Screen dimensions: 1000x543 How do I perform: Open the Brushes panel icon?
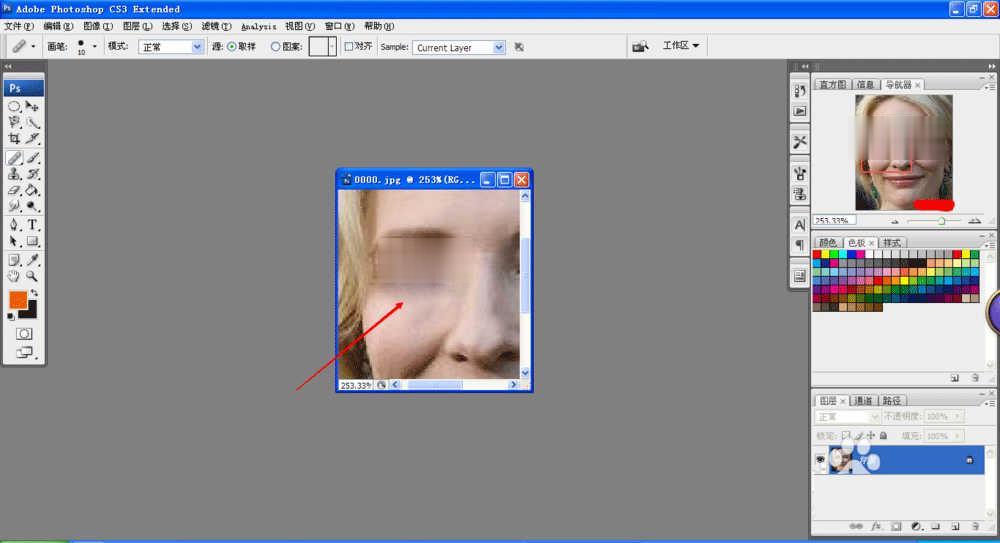[x=800, y=173]
